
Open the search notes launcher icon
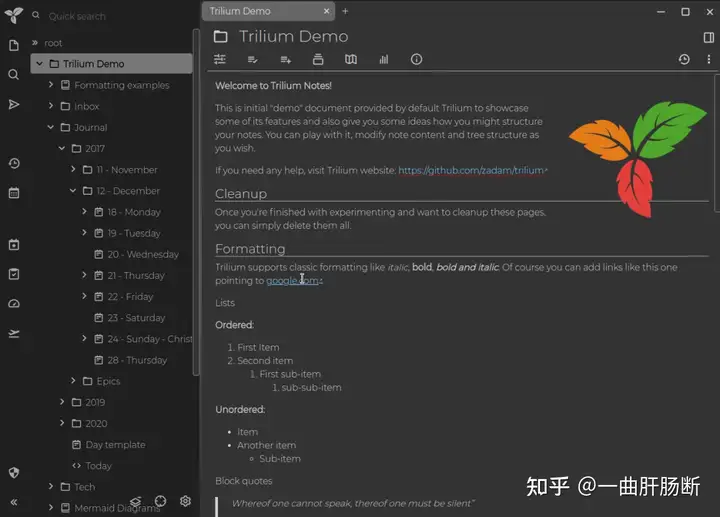(14, 74)
